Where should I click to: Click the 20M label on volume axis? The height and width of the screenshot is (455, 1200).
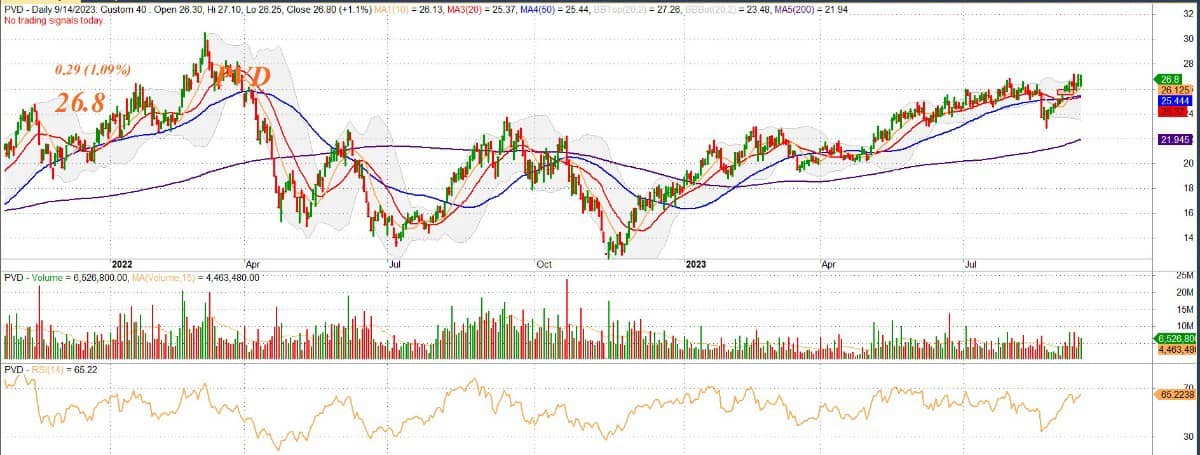coord(1184,291)
